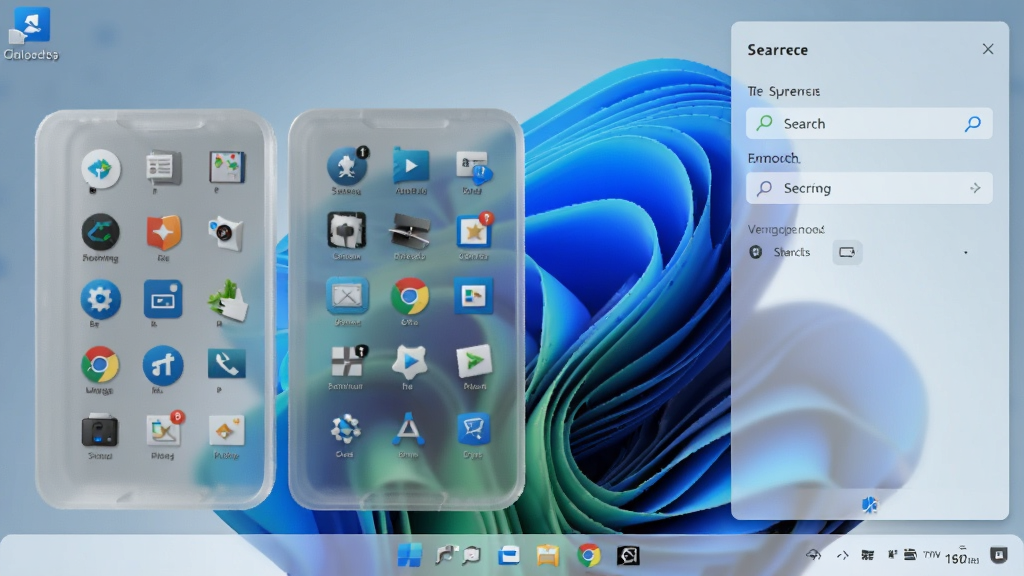The width and height of the screenshot is (1024, 576).
Task: Open the mail envelope app in right panel
Action: point(347,296)
